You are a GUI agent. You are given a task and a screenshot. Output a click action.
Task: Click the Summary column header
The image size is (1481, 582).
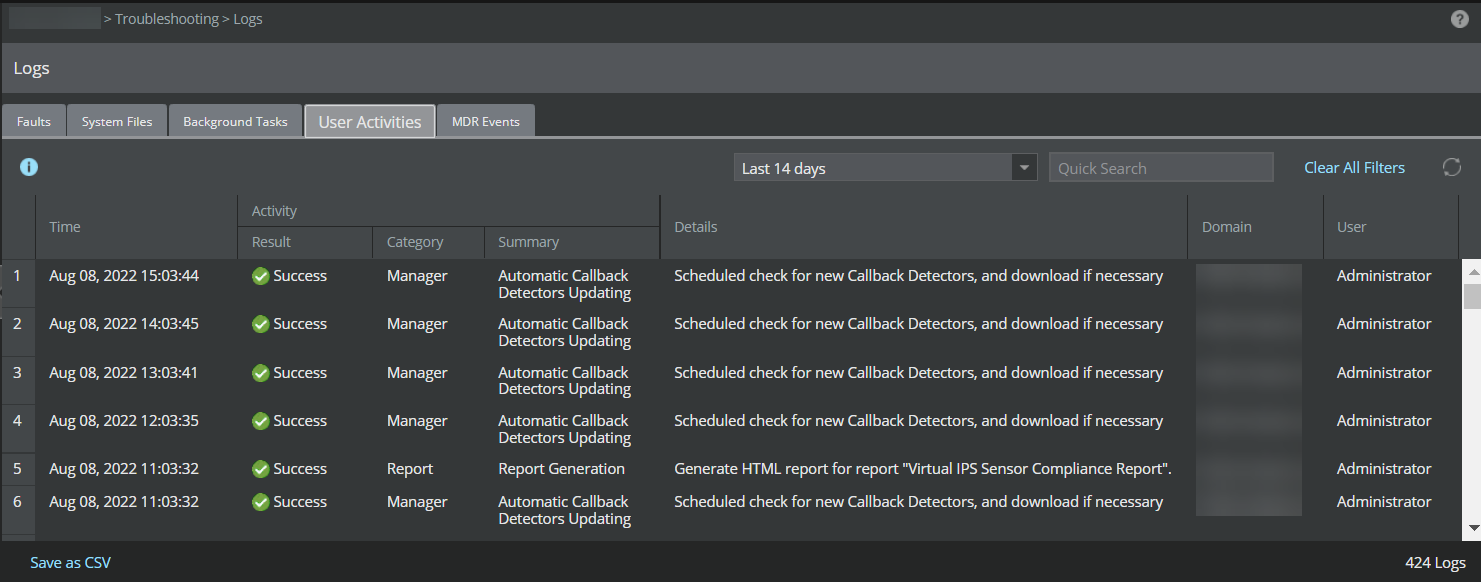pyautogui.click(x=572, y=242)
